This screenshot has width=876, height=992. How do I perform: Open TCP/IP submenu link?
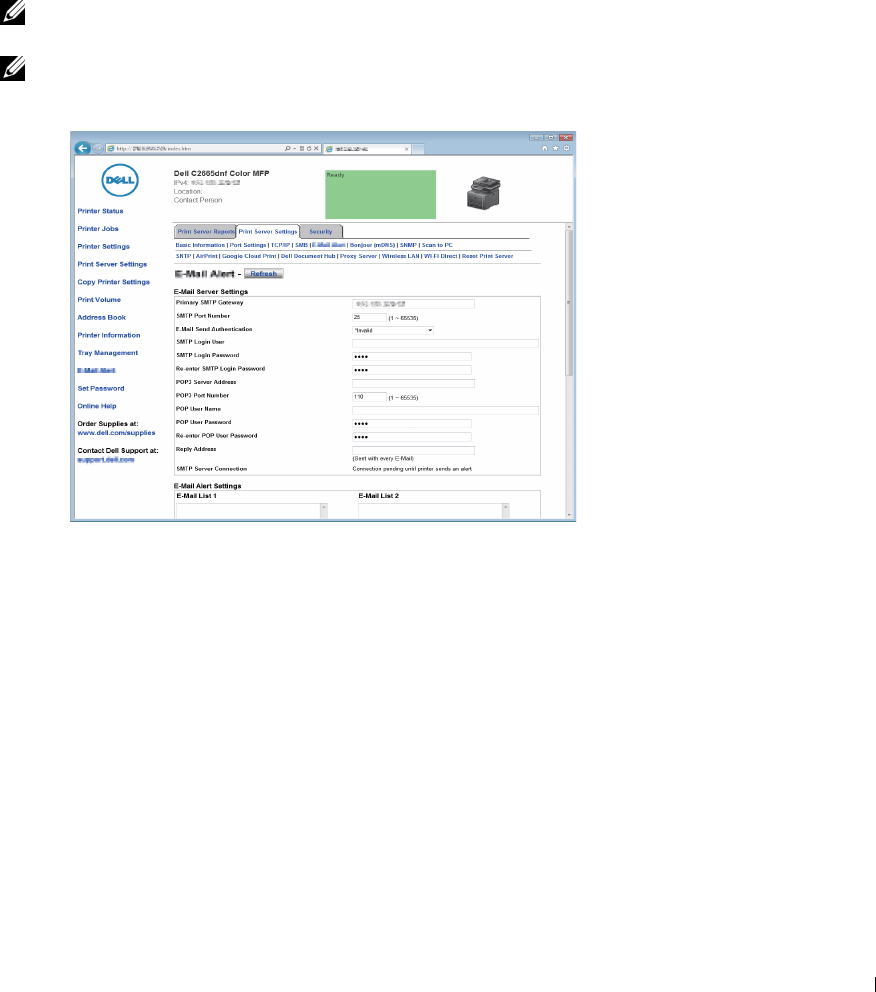(280, 245)
